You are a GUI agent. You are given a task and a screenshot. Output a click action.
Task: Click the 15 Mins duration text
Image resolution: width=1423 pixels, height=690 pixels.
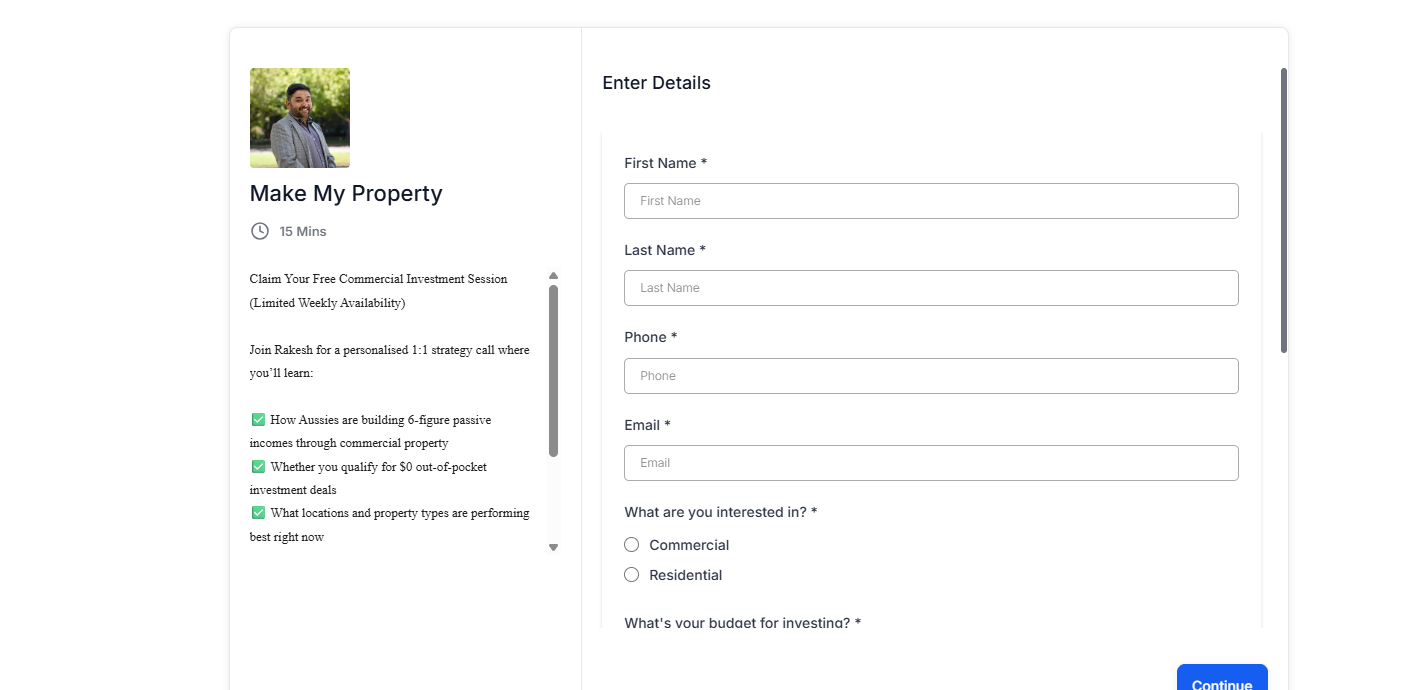pyautogui.click(x=303, y=232)
